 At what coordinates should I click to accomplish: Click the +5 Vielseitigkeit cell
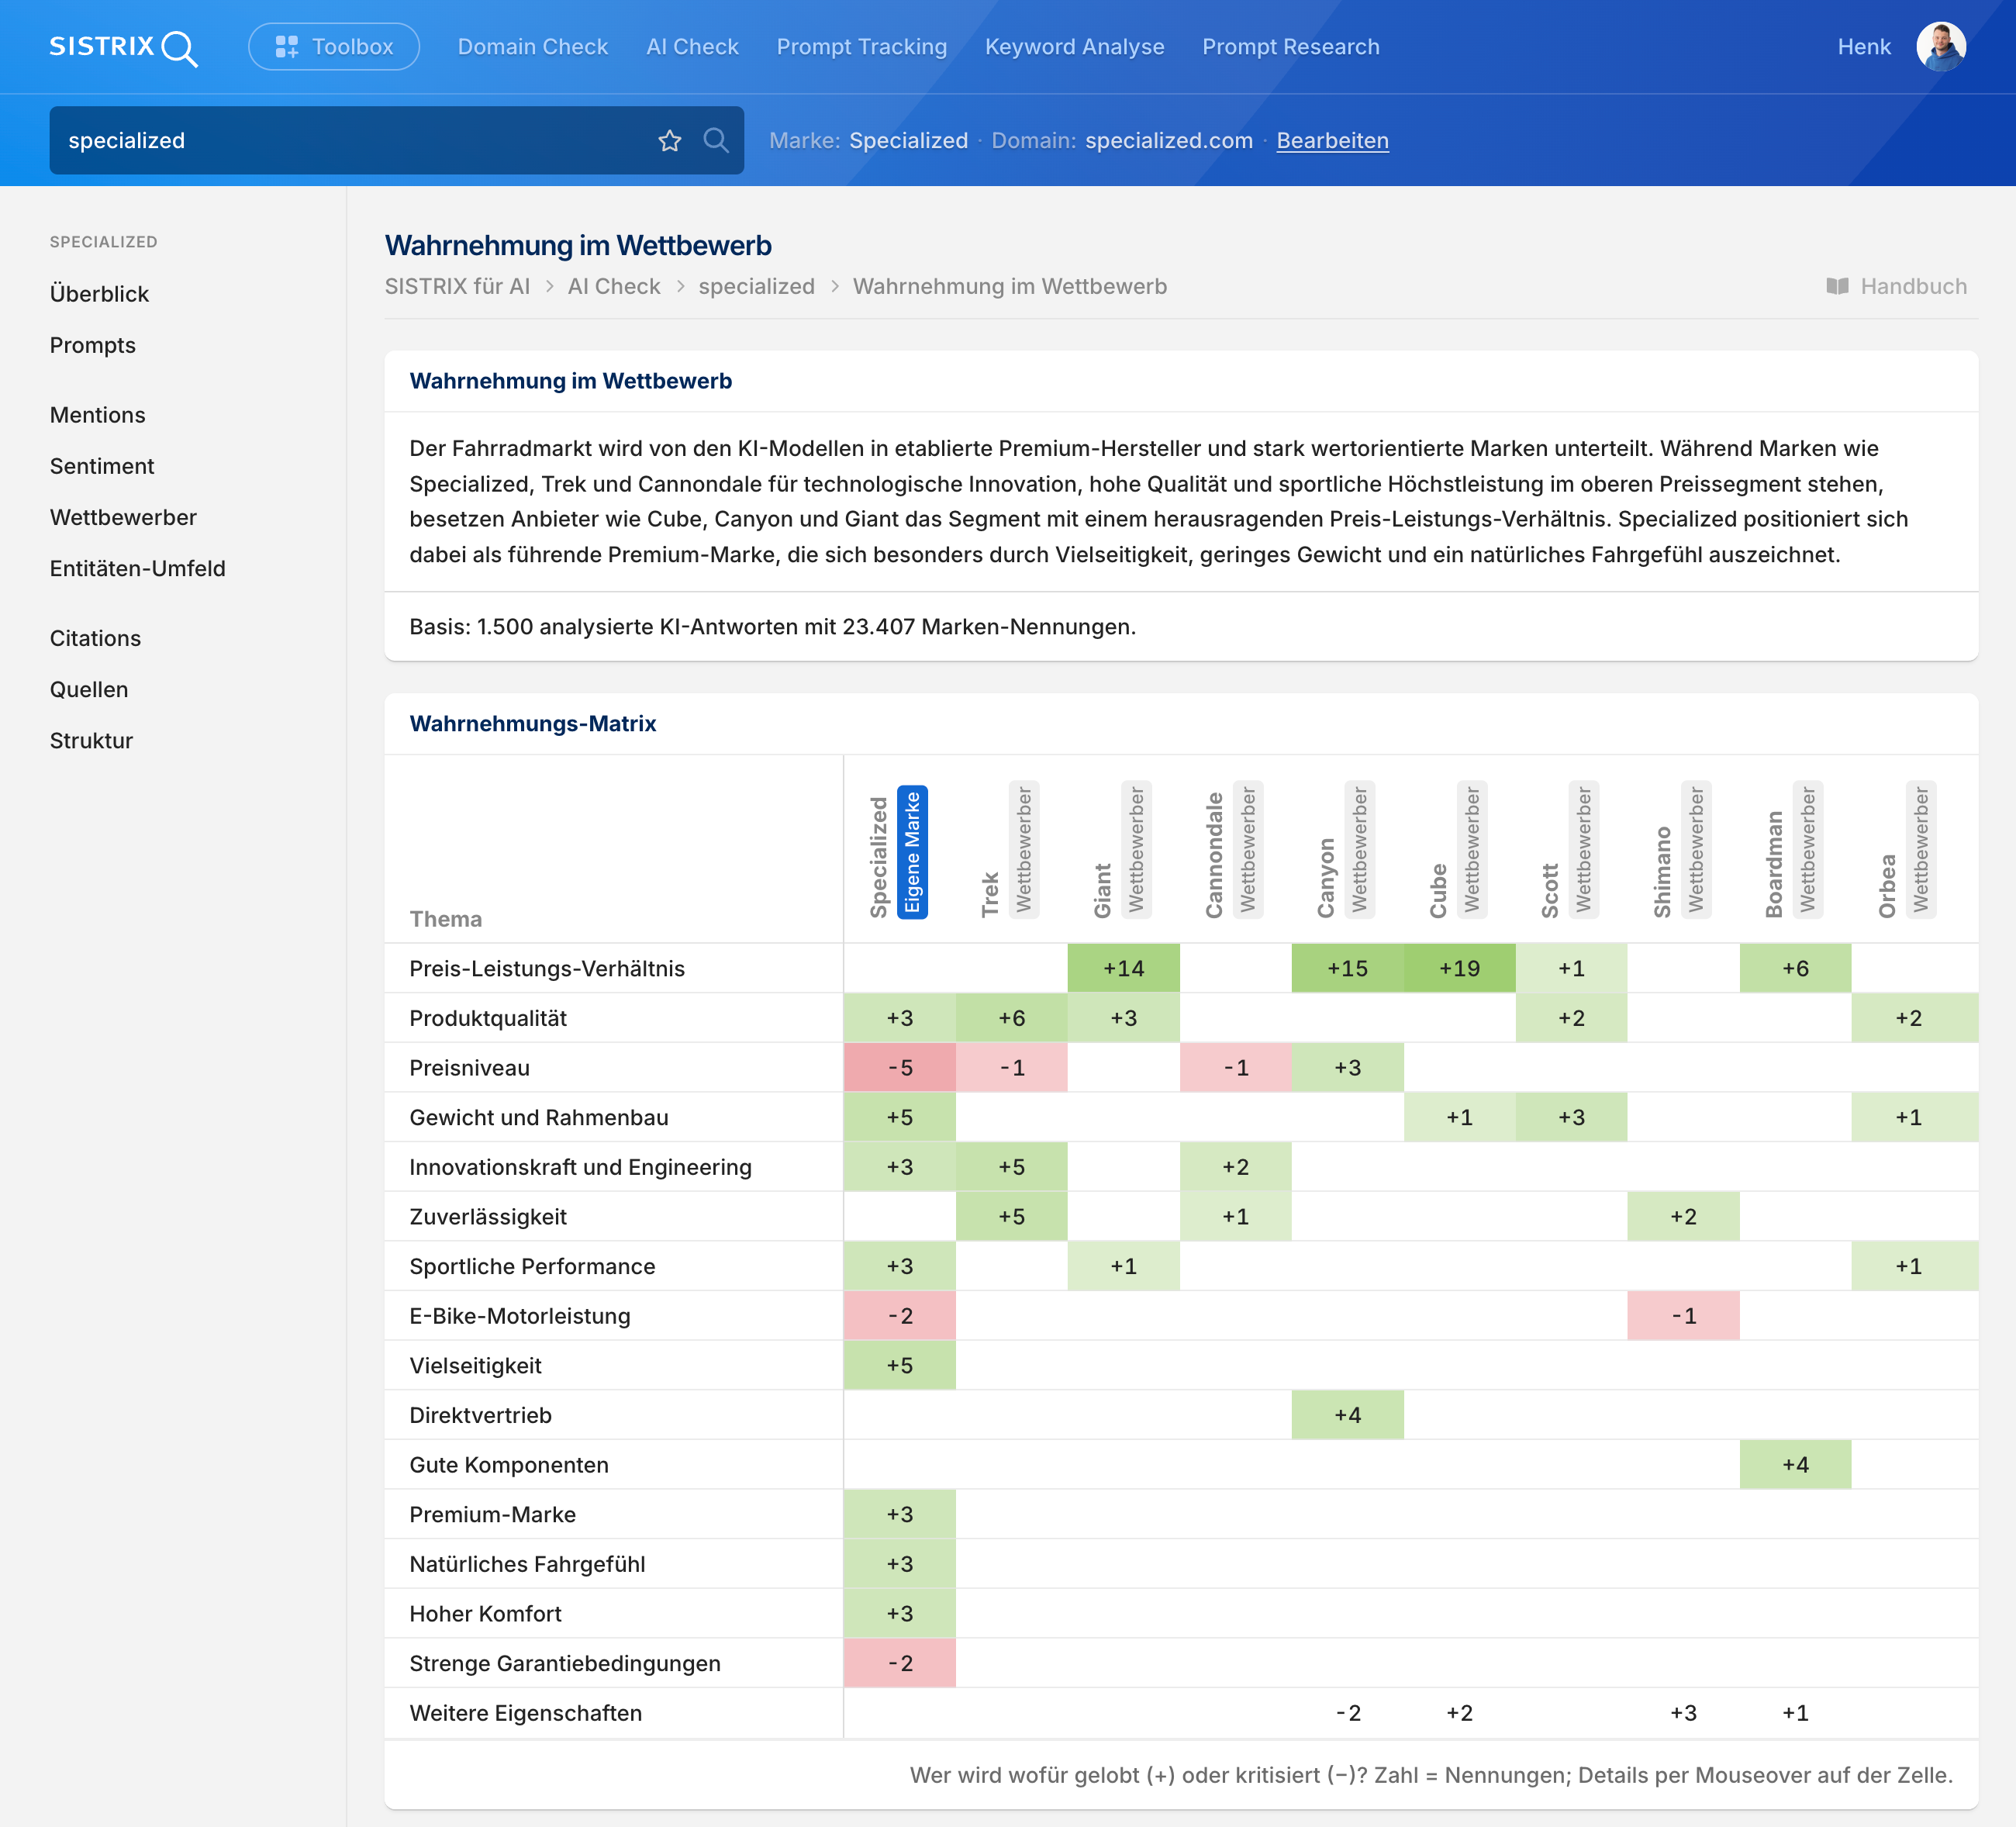coord(900,1365)
